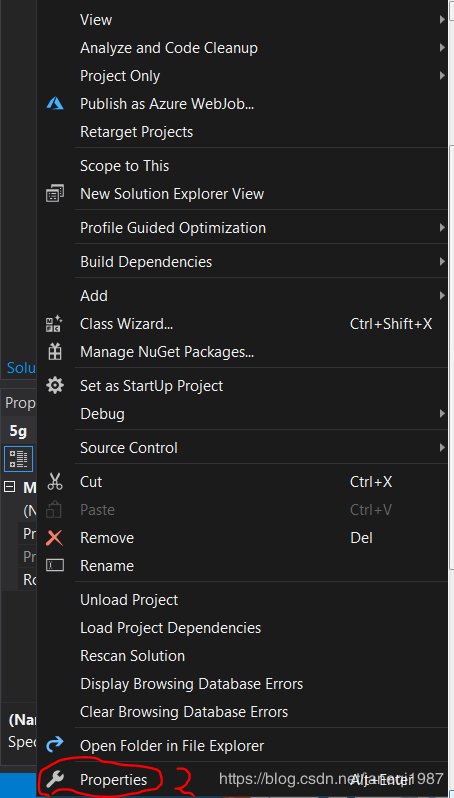Click the New Solution Explorer View icon
Viewport: 454px width, 798px height.
pyautogui.click(x=54, y=193)
